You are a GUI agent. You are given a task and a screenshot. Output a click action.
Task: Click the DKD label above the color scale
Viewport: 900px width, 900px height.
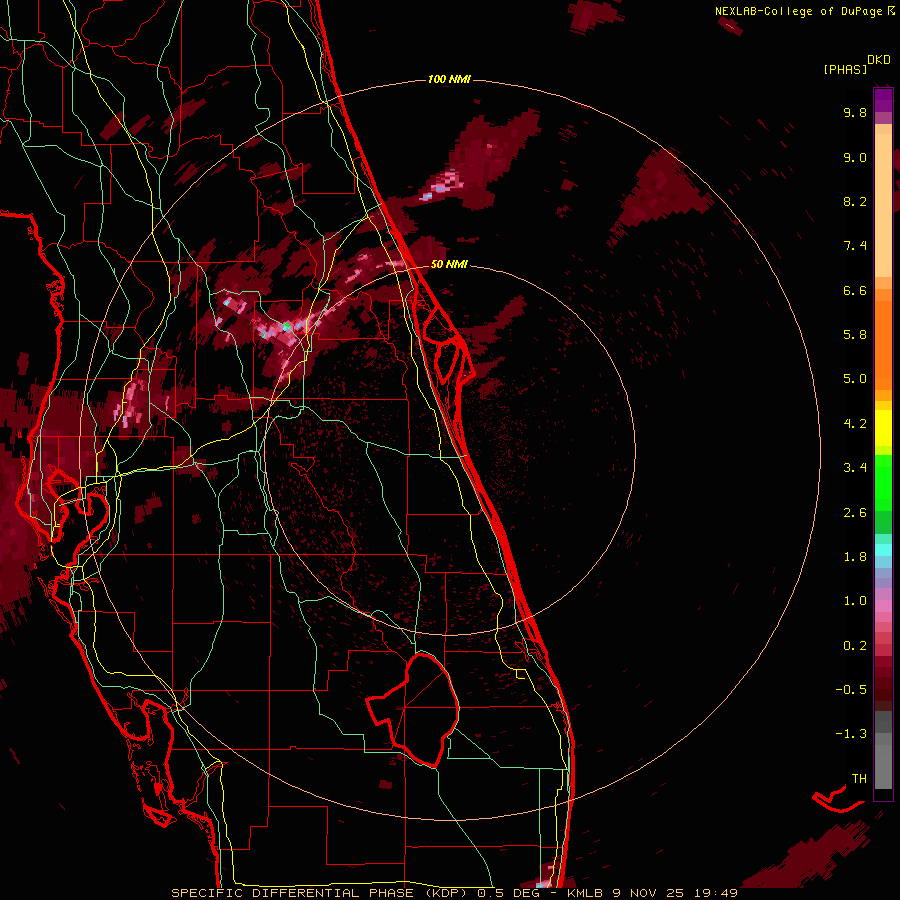pyautogui.click(x=879, y=60)
